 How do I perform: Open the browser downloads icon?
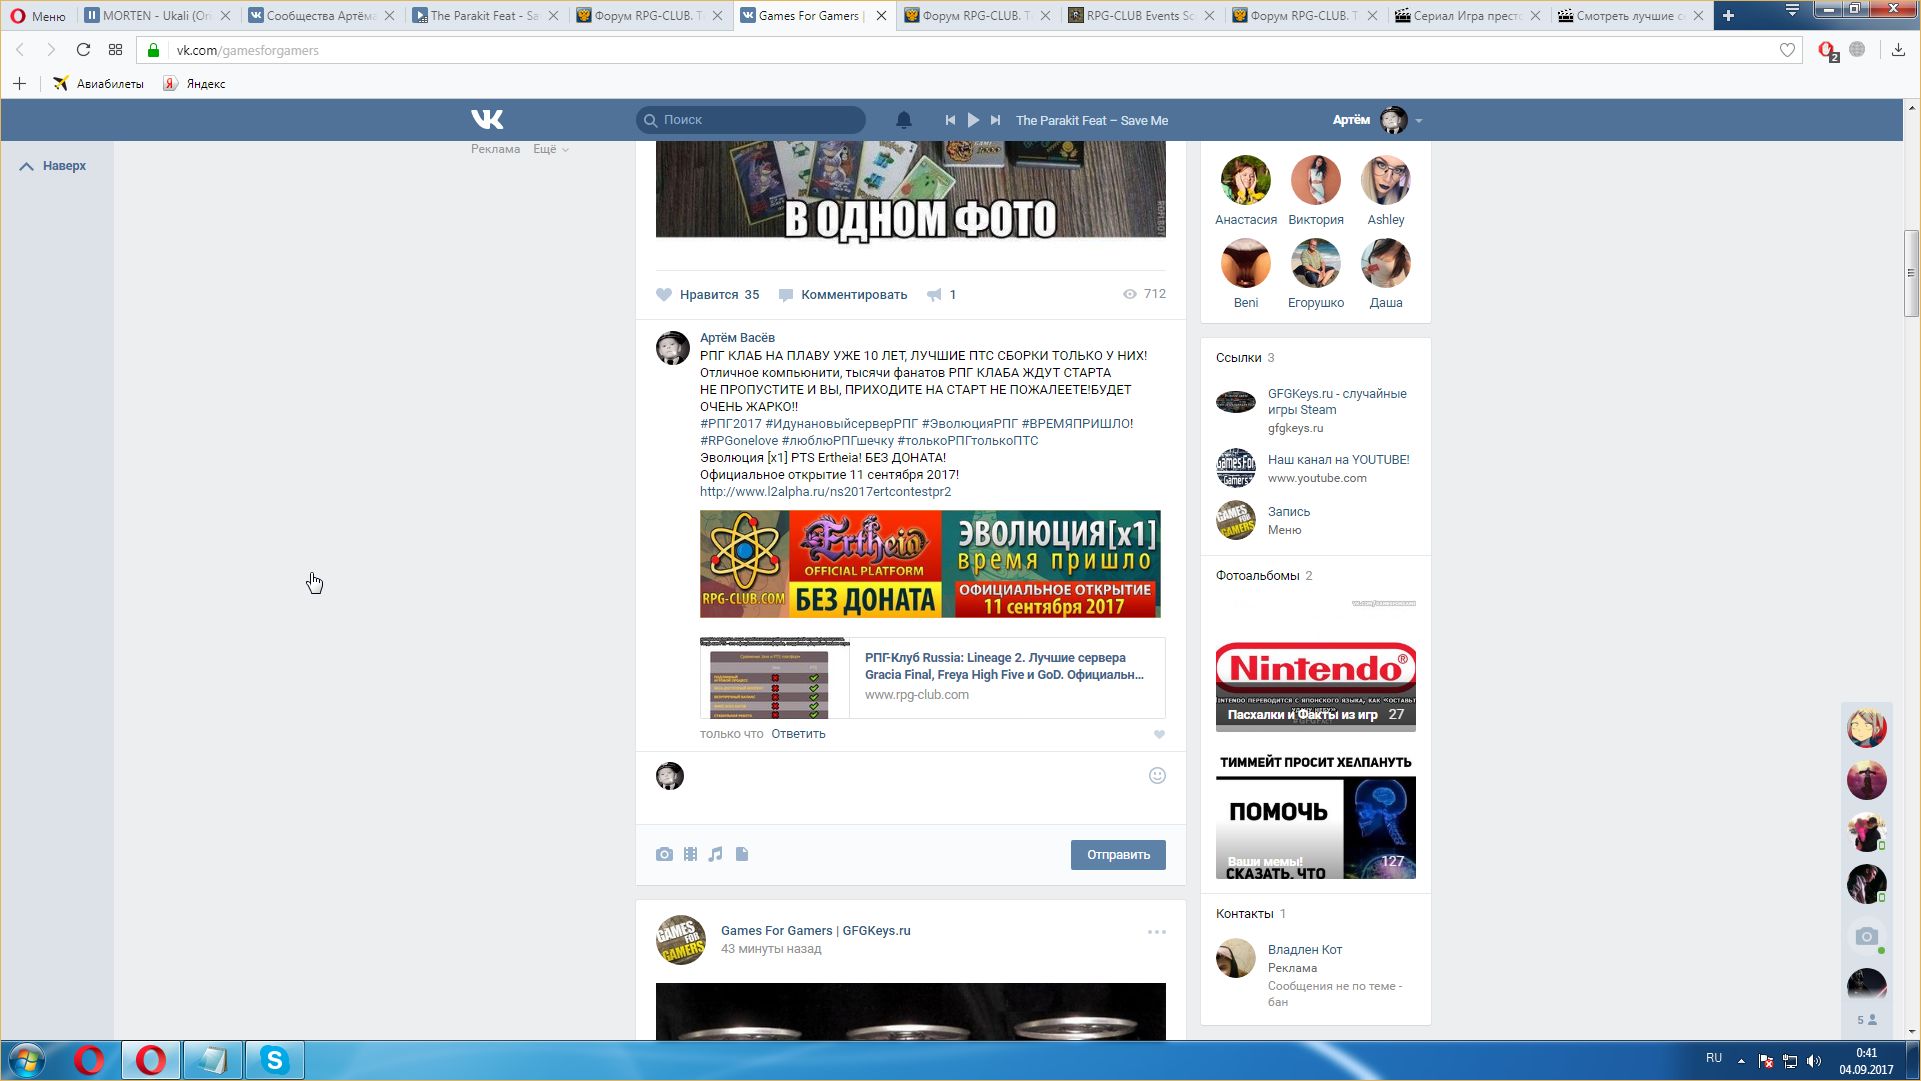click(x=1898, y=50)
